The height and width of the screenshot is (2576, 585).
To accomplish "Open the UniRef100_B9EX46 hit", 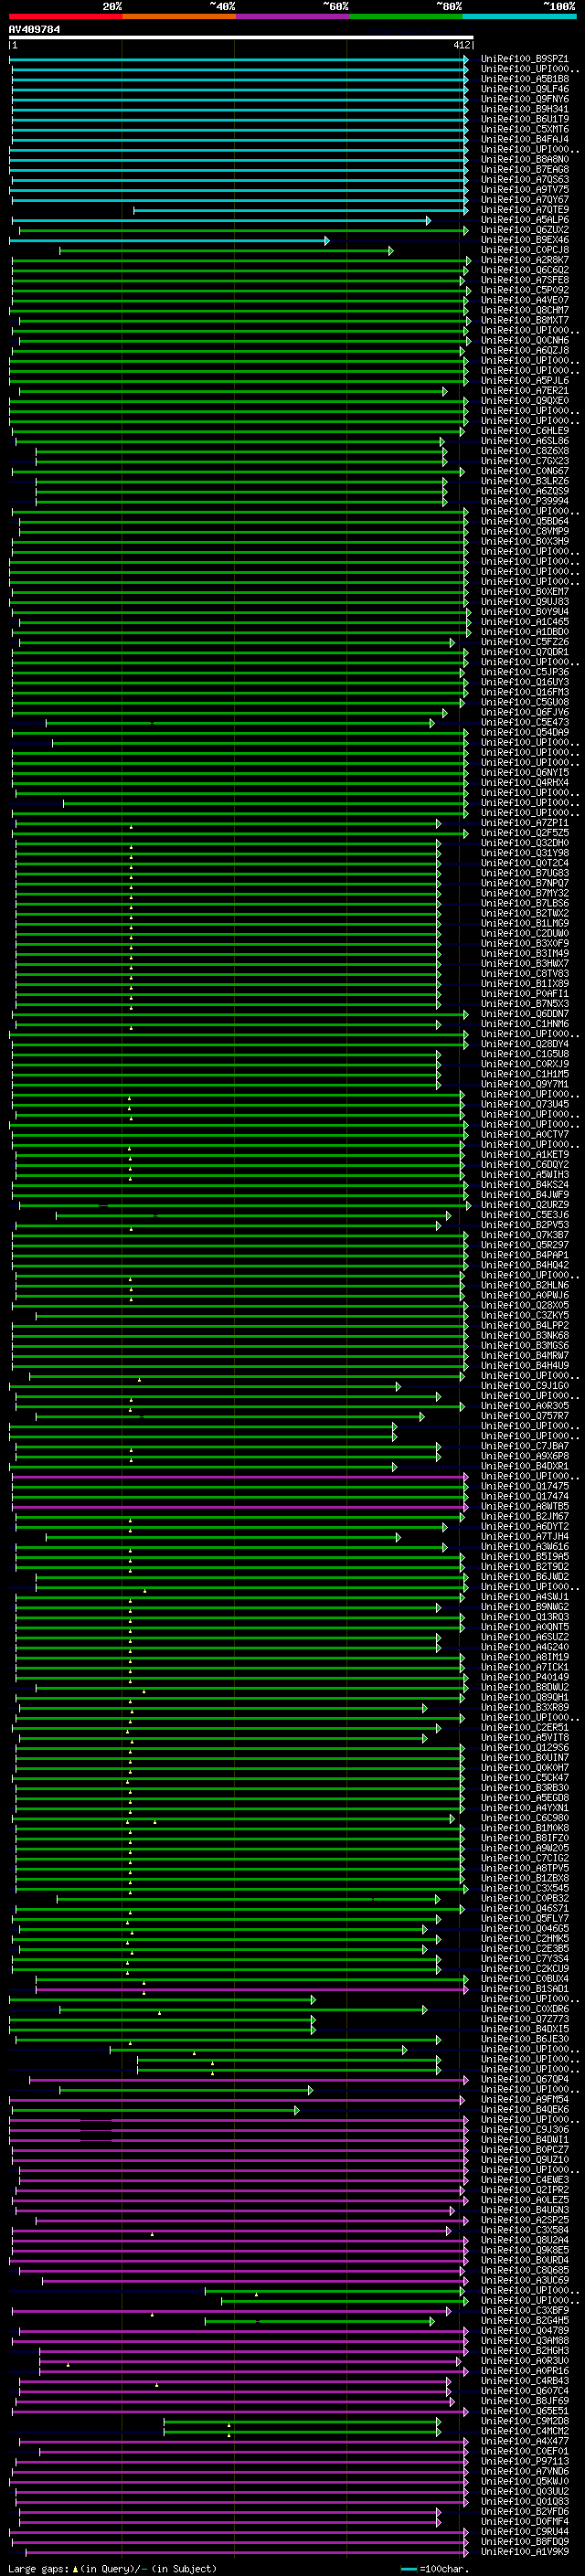I will 525,240.
